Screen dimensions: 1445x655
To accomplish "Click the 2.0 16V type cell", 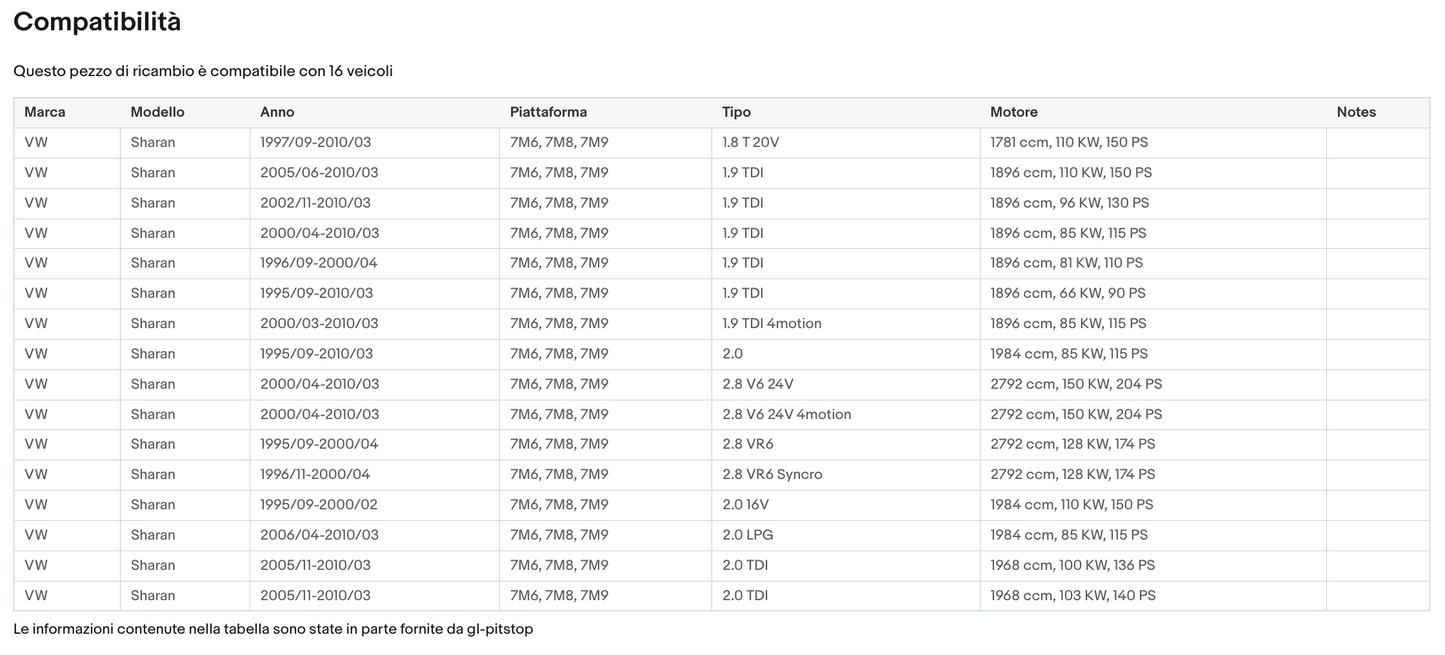I will pyautogui.click(x=745, y=505).
